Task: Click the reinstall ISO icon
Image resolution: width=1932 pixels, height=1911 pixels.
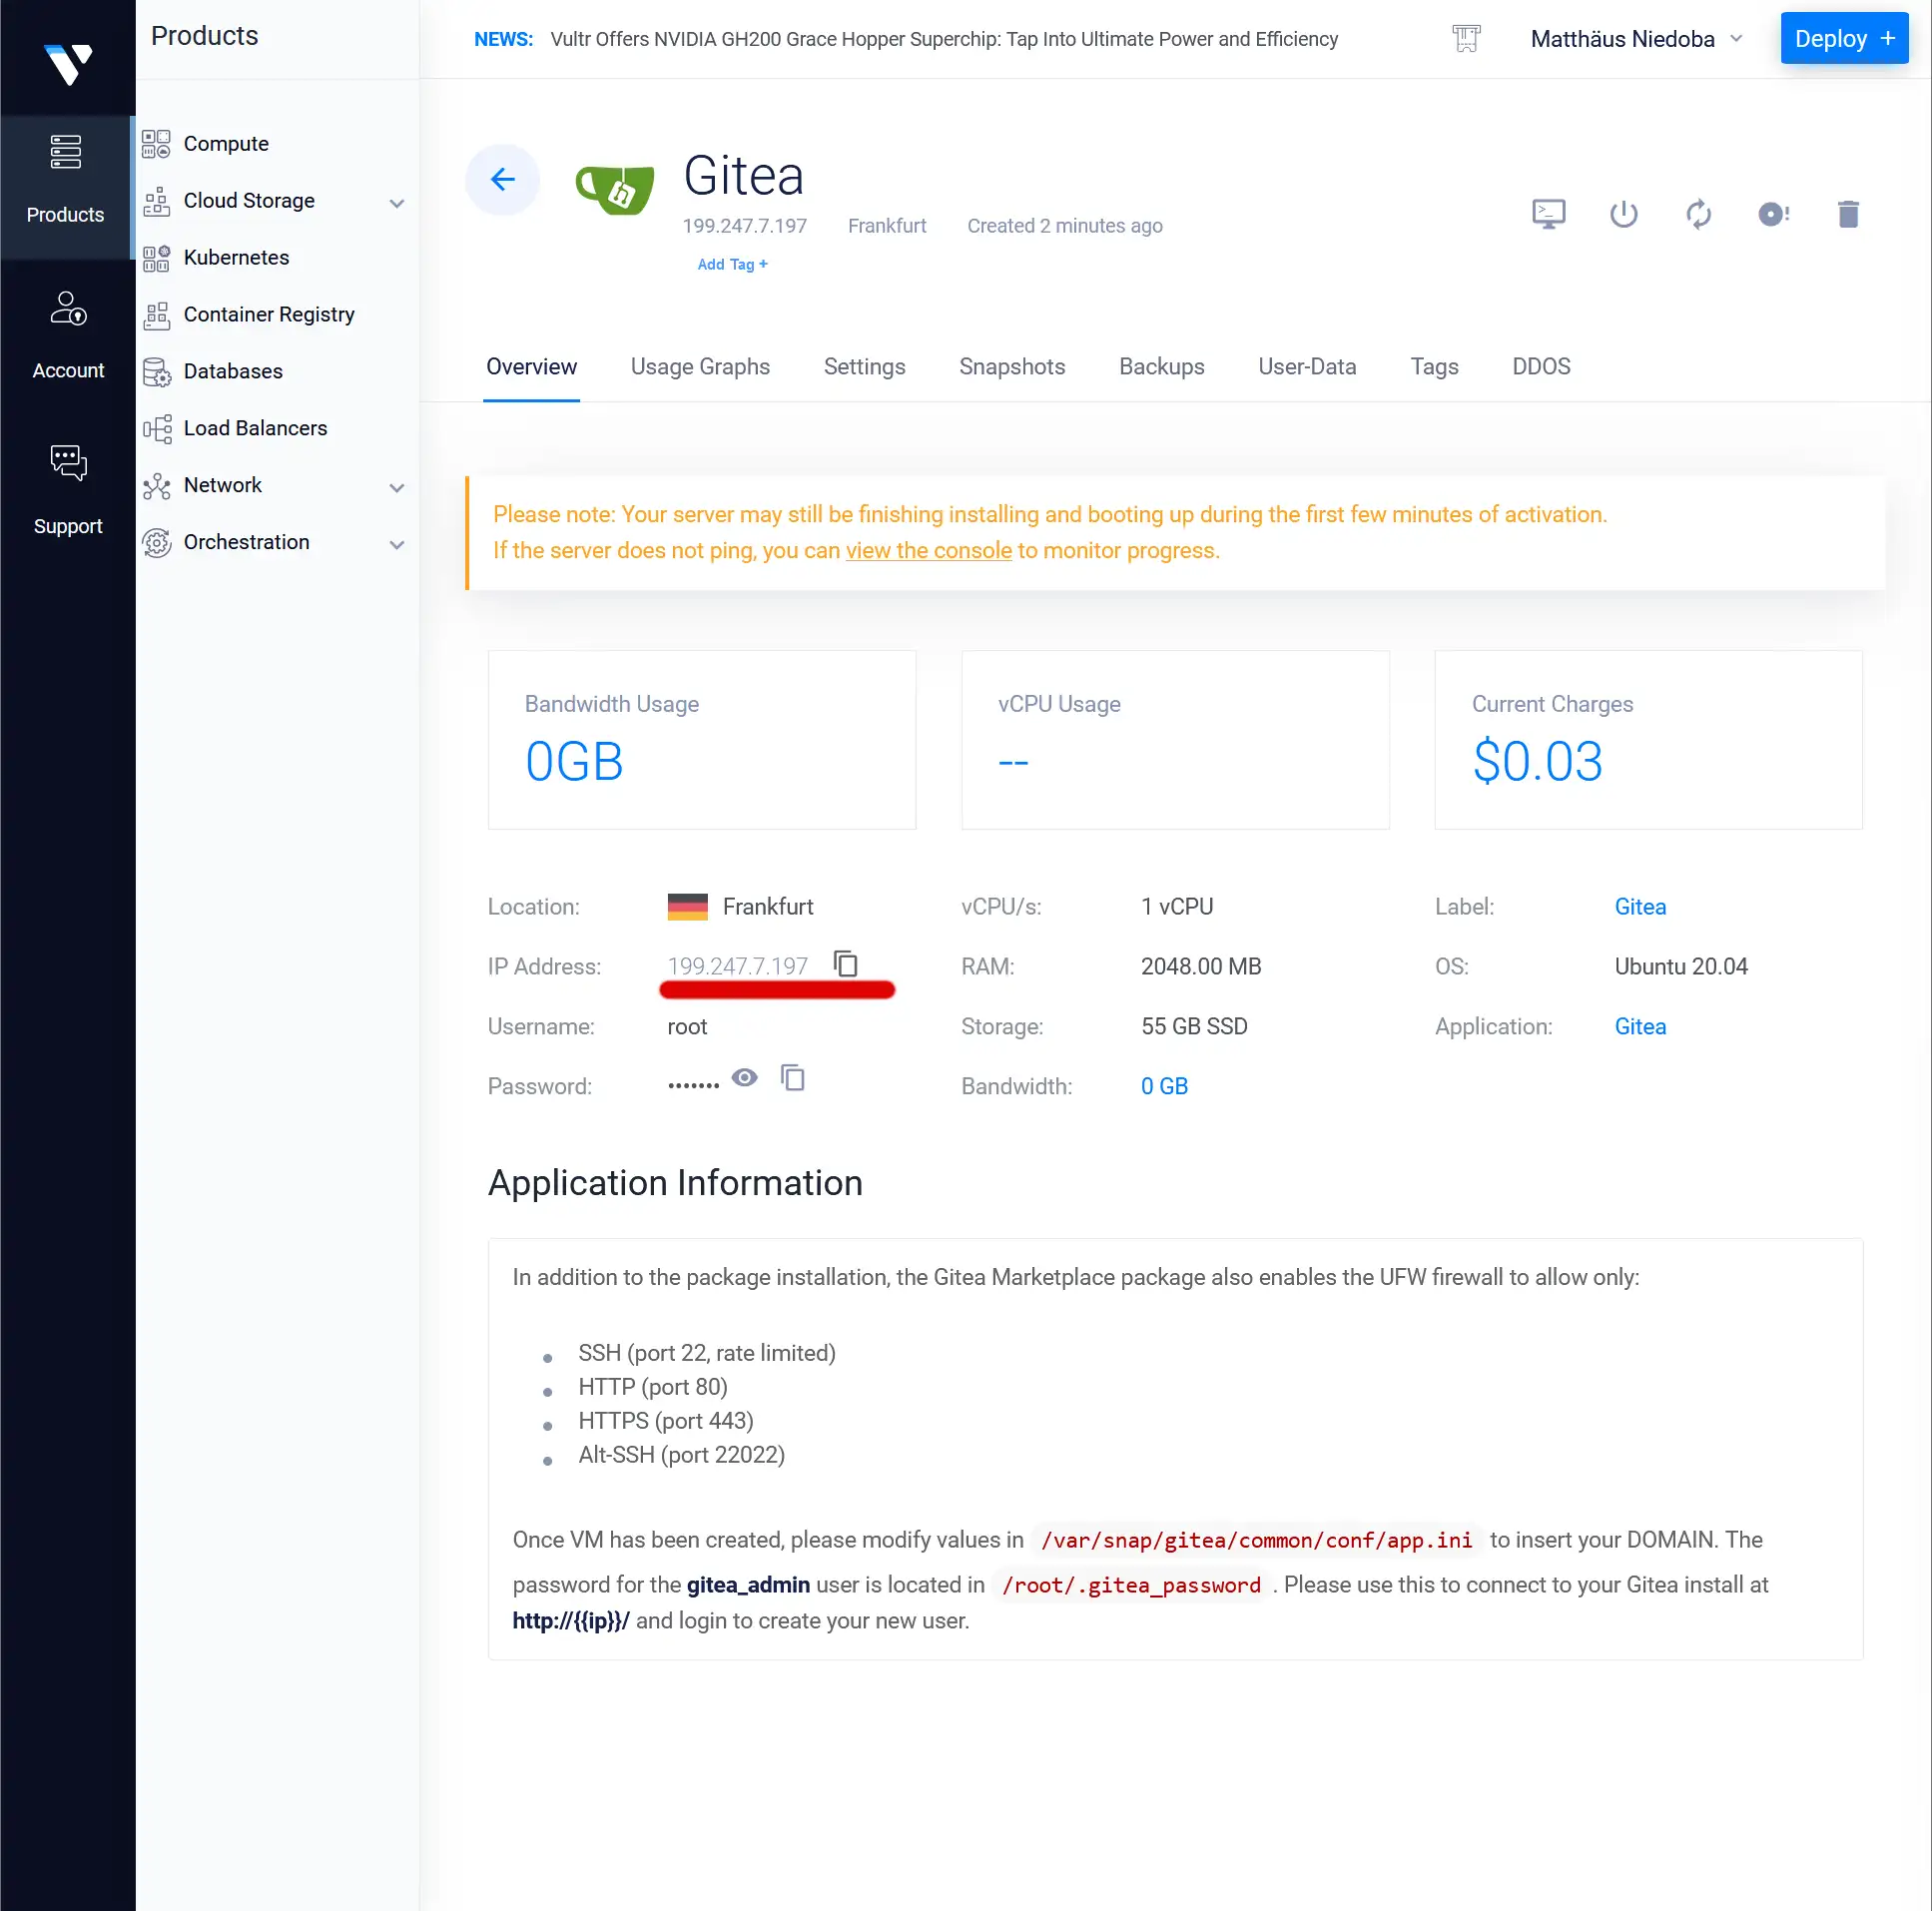Action: [1774, 213]
